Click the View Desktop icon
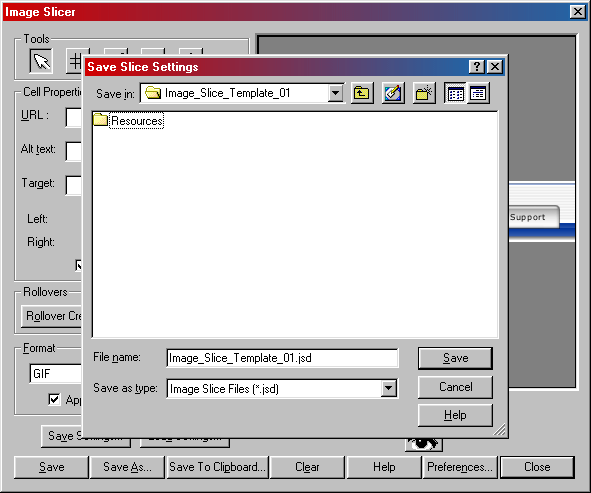 393,93
